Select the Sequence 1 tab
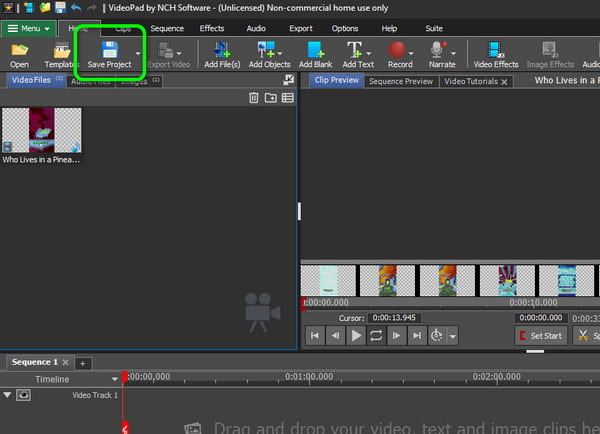Image resolution: width=600 pixels, height=434 pixels. (x=34, y=362)
